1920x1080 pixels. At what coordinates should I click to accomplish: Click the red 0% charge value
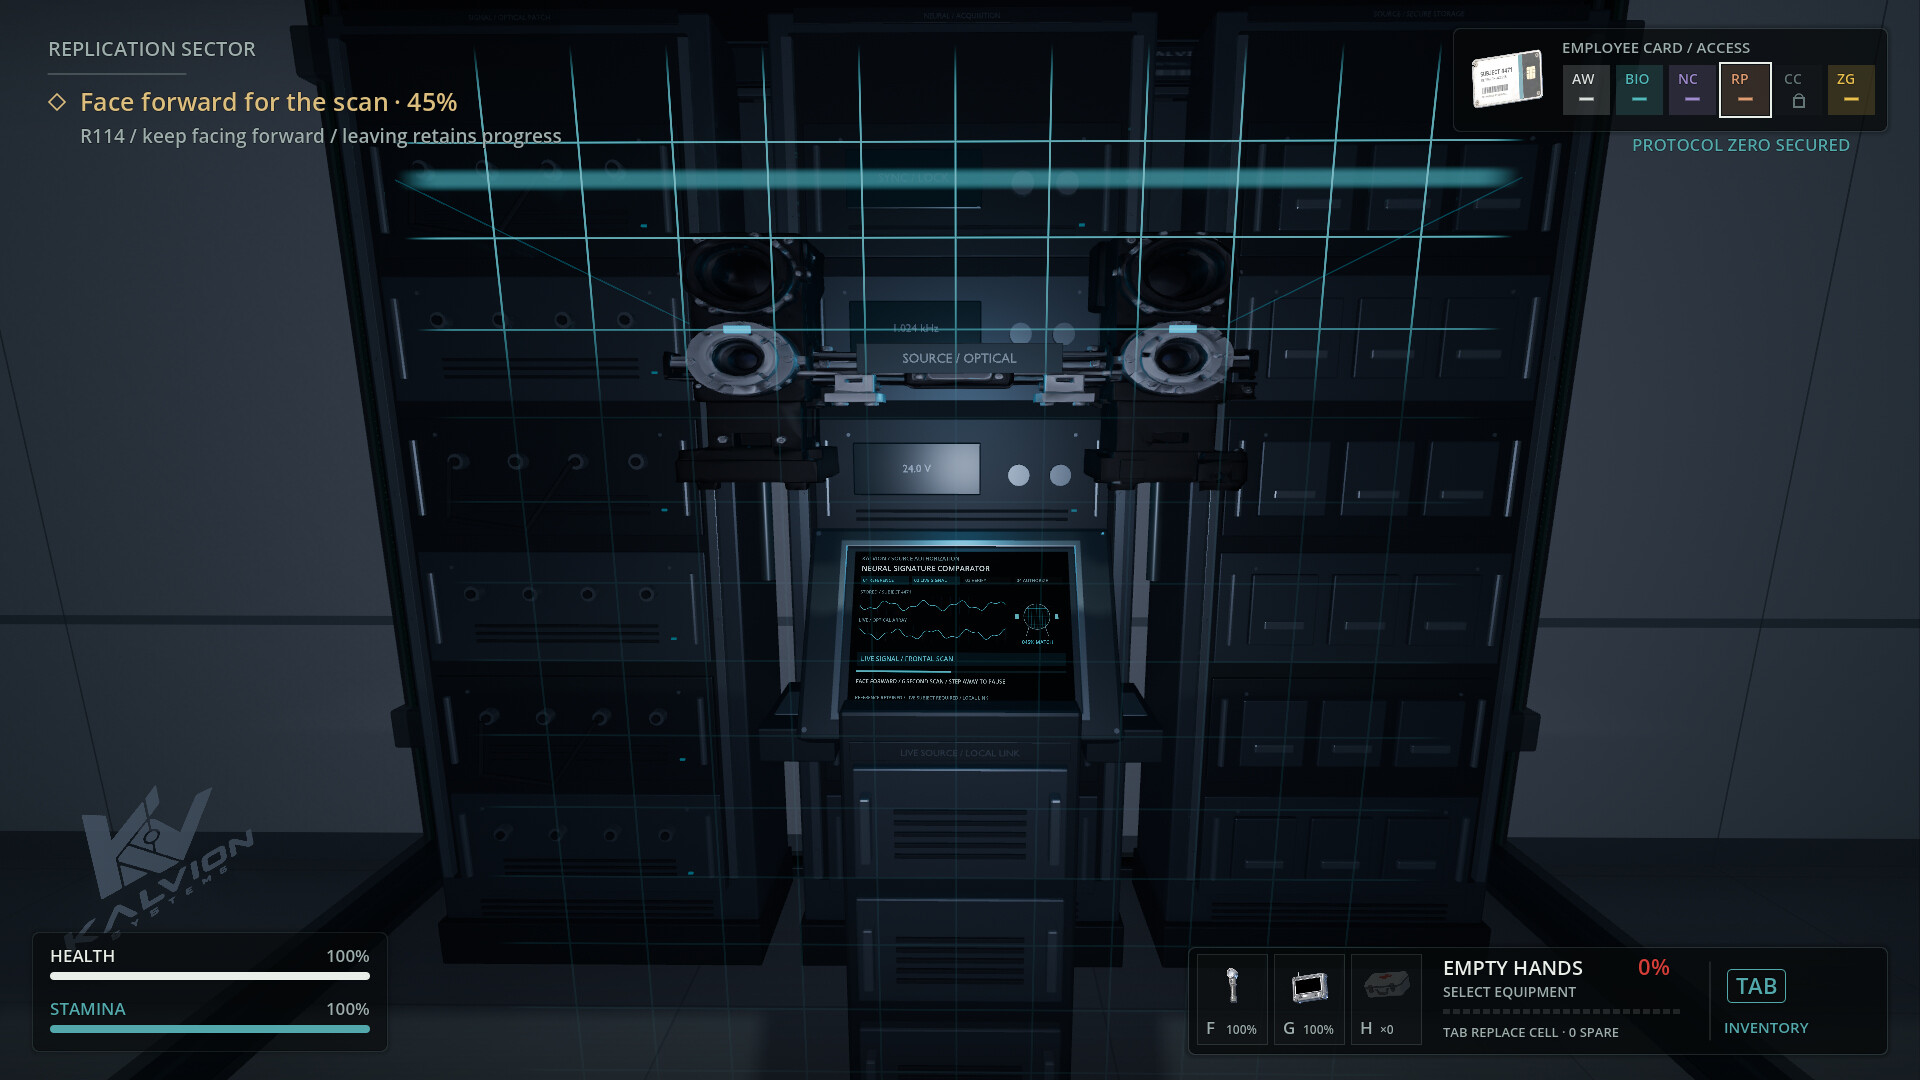[1654, 967]
